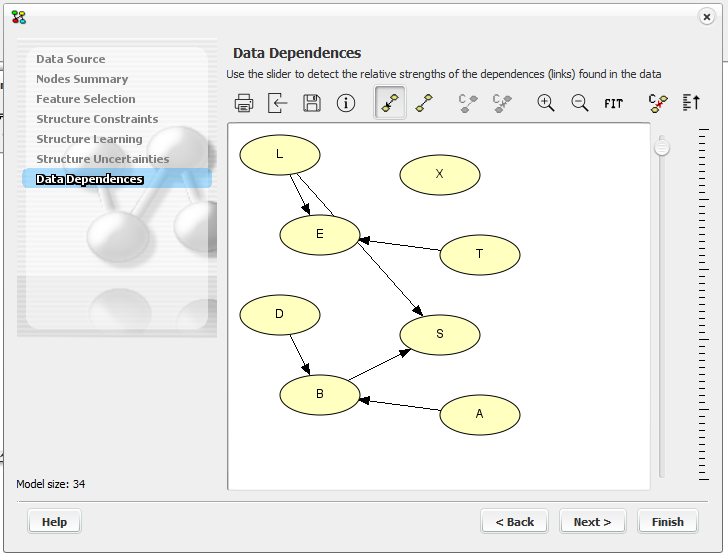
Task: Click the Print icon in toolbar
Action: [x=244, y=103]
